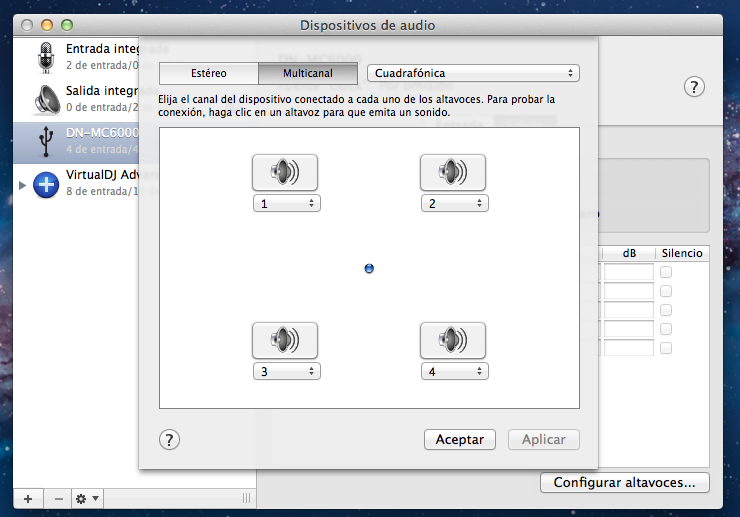Select the Salida integrada device row

[x=76, y=99]
